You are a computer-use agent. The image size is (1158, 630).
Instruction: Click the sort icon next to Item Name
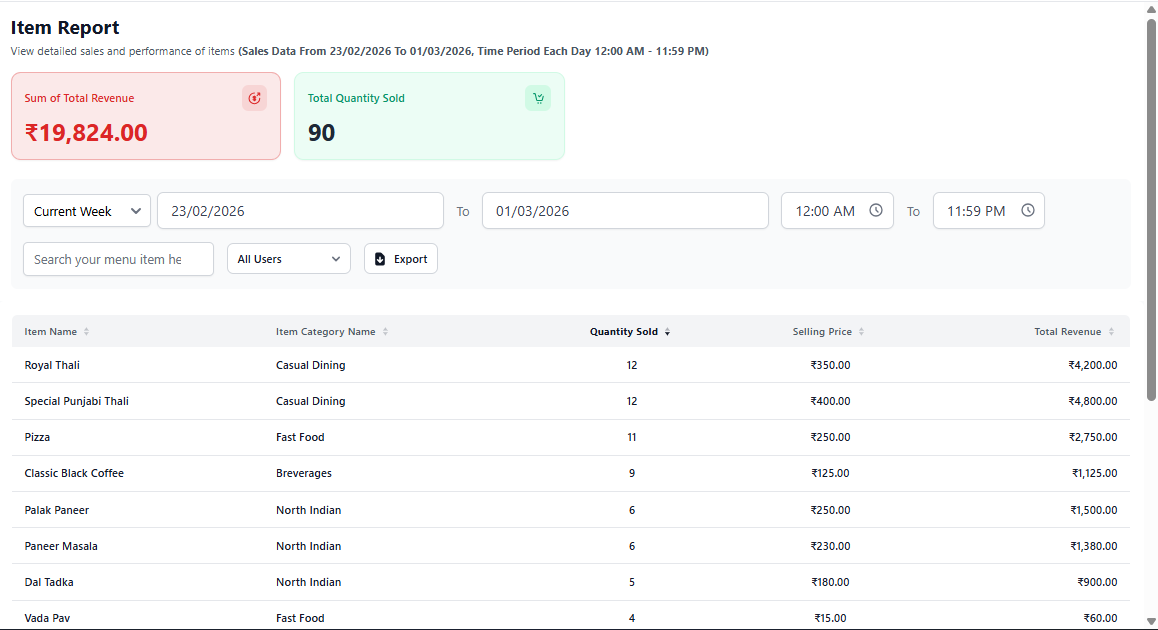click(86, 332)
